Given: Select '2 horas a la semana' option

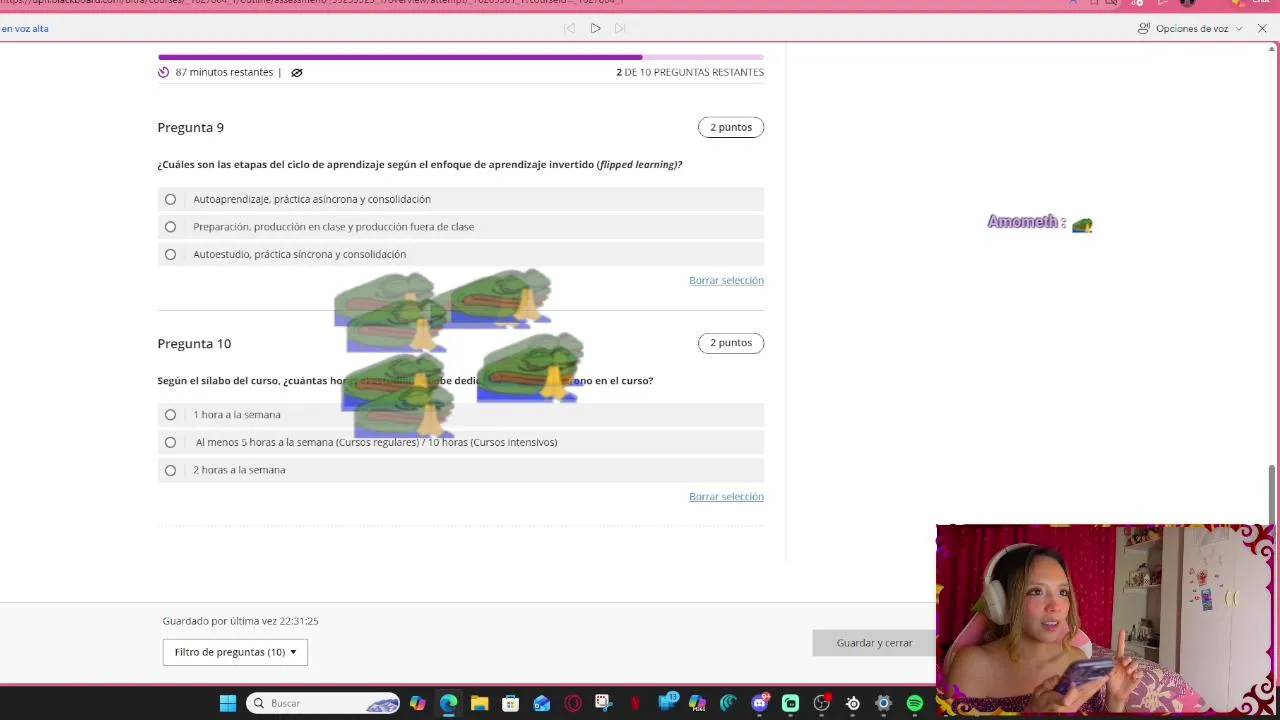Looking at the screenshot, I should pyautogui.click(x=460, y=470).
